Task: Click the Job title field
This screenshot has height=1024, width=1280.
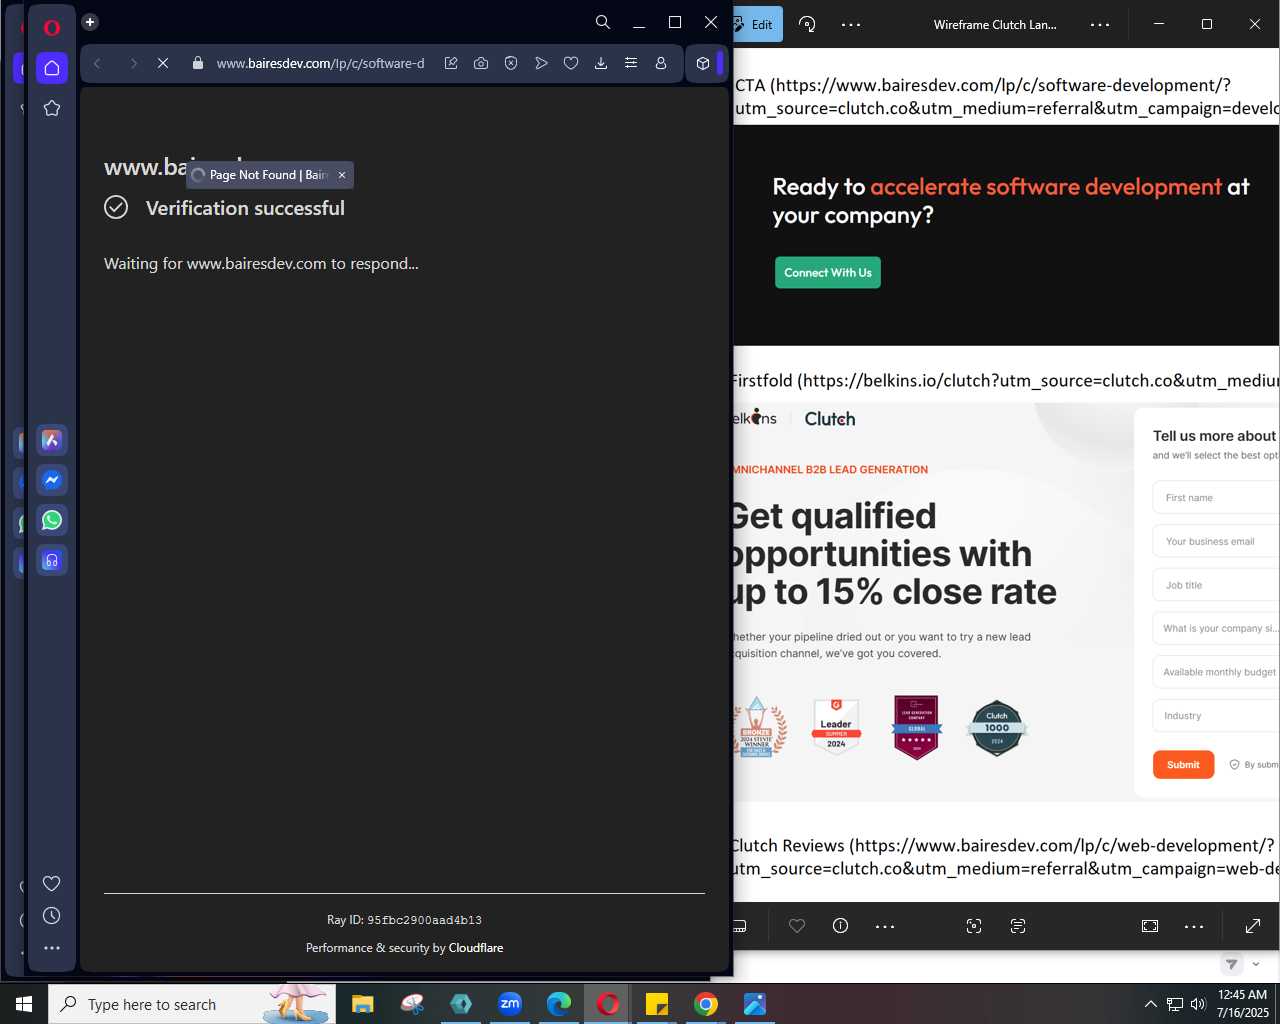Action: click(x=1216, y=585)
